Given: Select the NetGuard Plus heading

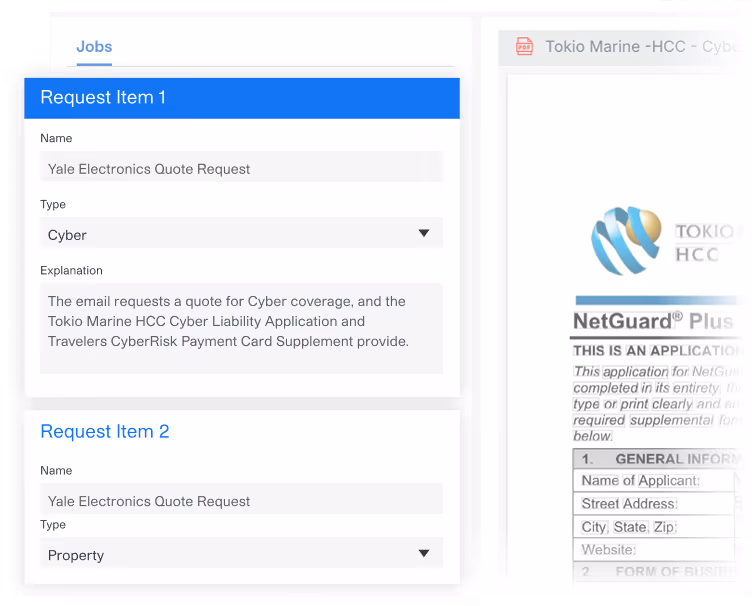Looking at the screenshot, I should tap(653, 321).
